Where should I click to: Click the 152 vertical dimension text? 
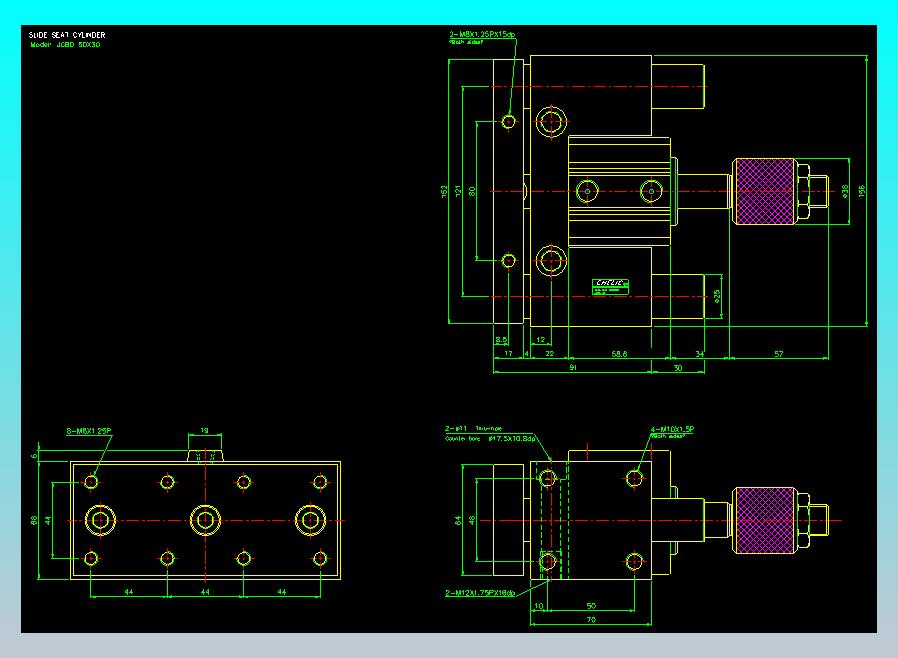click(x=444, y=191)
